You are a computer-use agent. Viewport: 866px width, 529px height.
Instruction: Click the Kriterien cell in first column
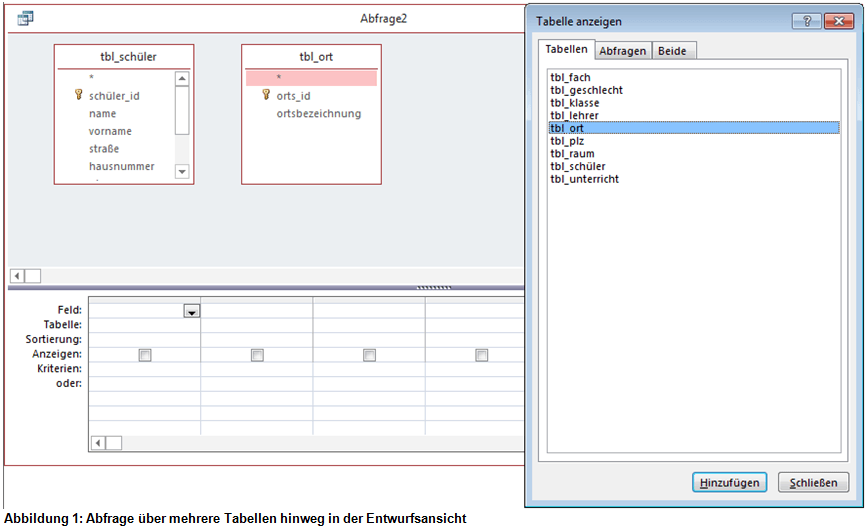(x=145, y=369)
